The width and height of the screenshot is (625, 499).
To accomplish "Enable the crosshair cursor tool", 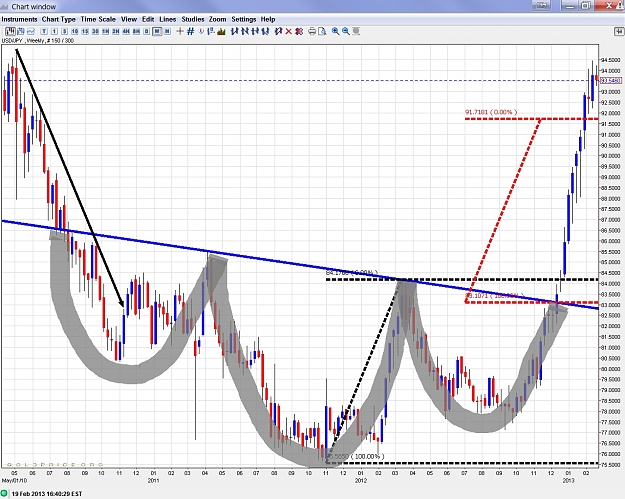I will pos(180,31).
